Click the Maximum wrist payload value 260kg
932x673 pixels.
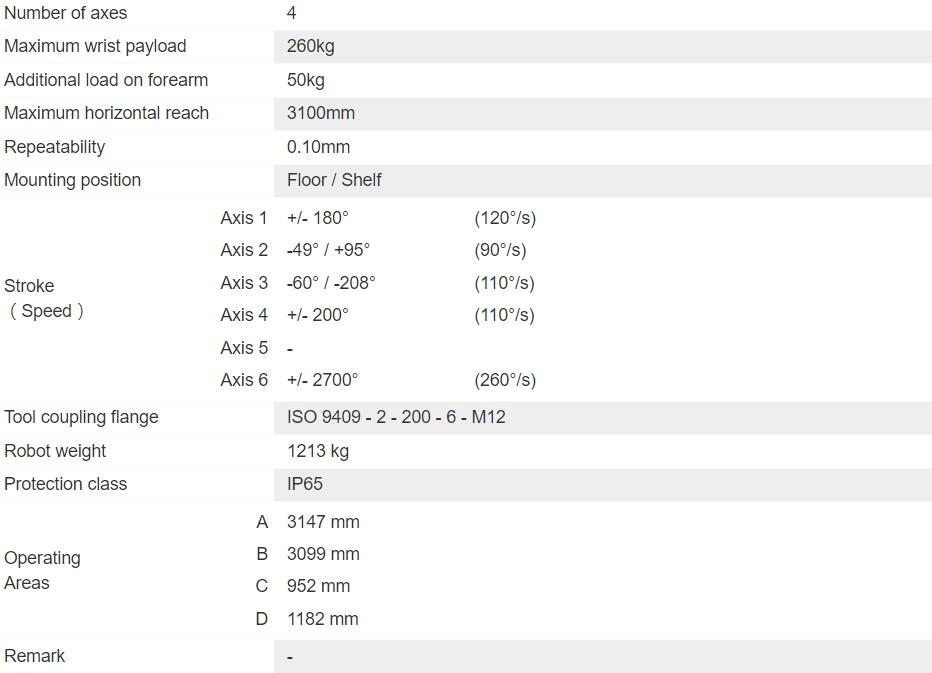tap(310, 46)
